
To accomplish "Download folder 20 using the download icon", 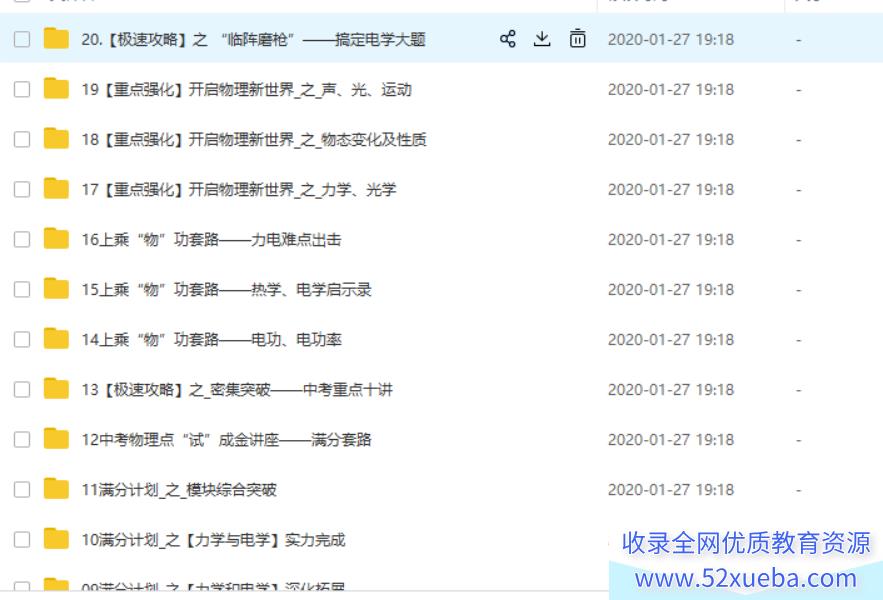I will coord(542,39).
